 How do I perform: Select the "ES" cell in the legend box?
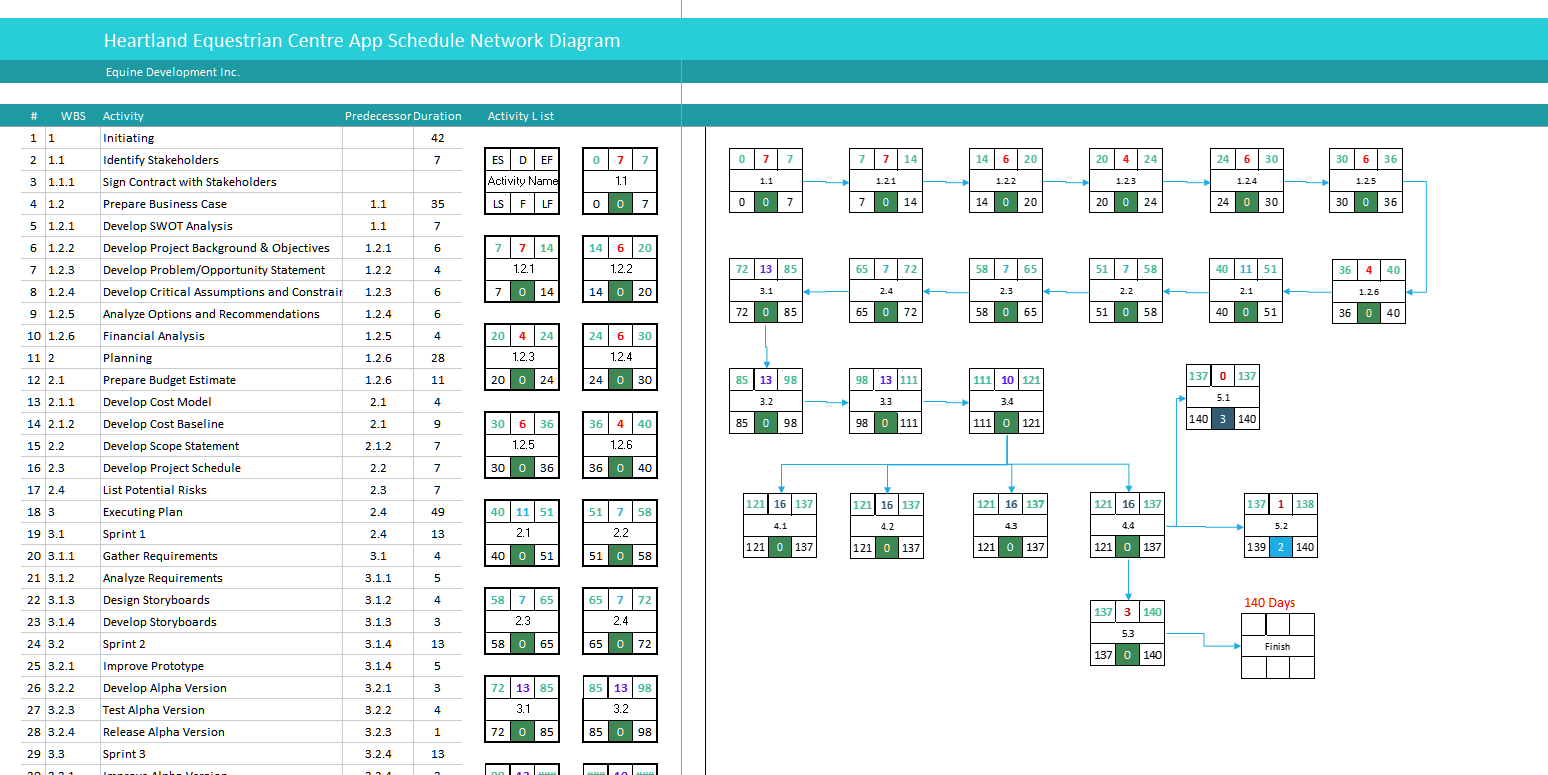[x=497, y=160]
